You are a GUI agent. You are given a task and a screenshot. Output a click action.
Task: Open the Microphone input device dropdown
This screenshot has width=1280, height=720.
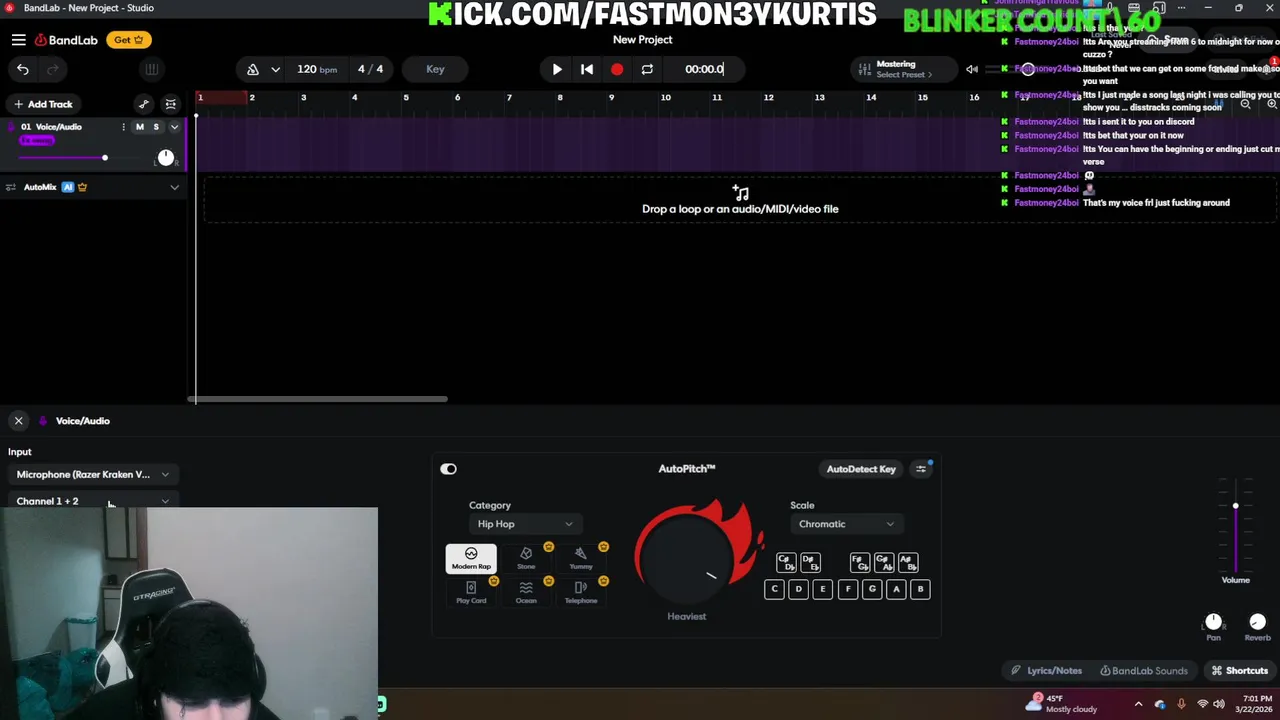click(93, 475)
